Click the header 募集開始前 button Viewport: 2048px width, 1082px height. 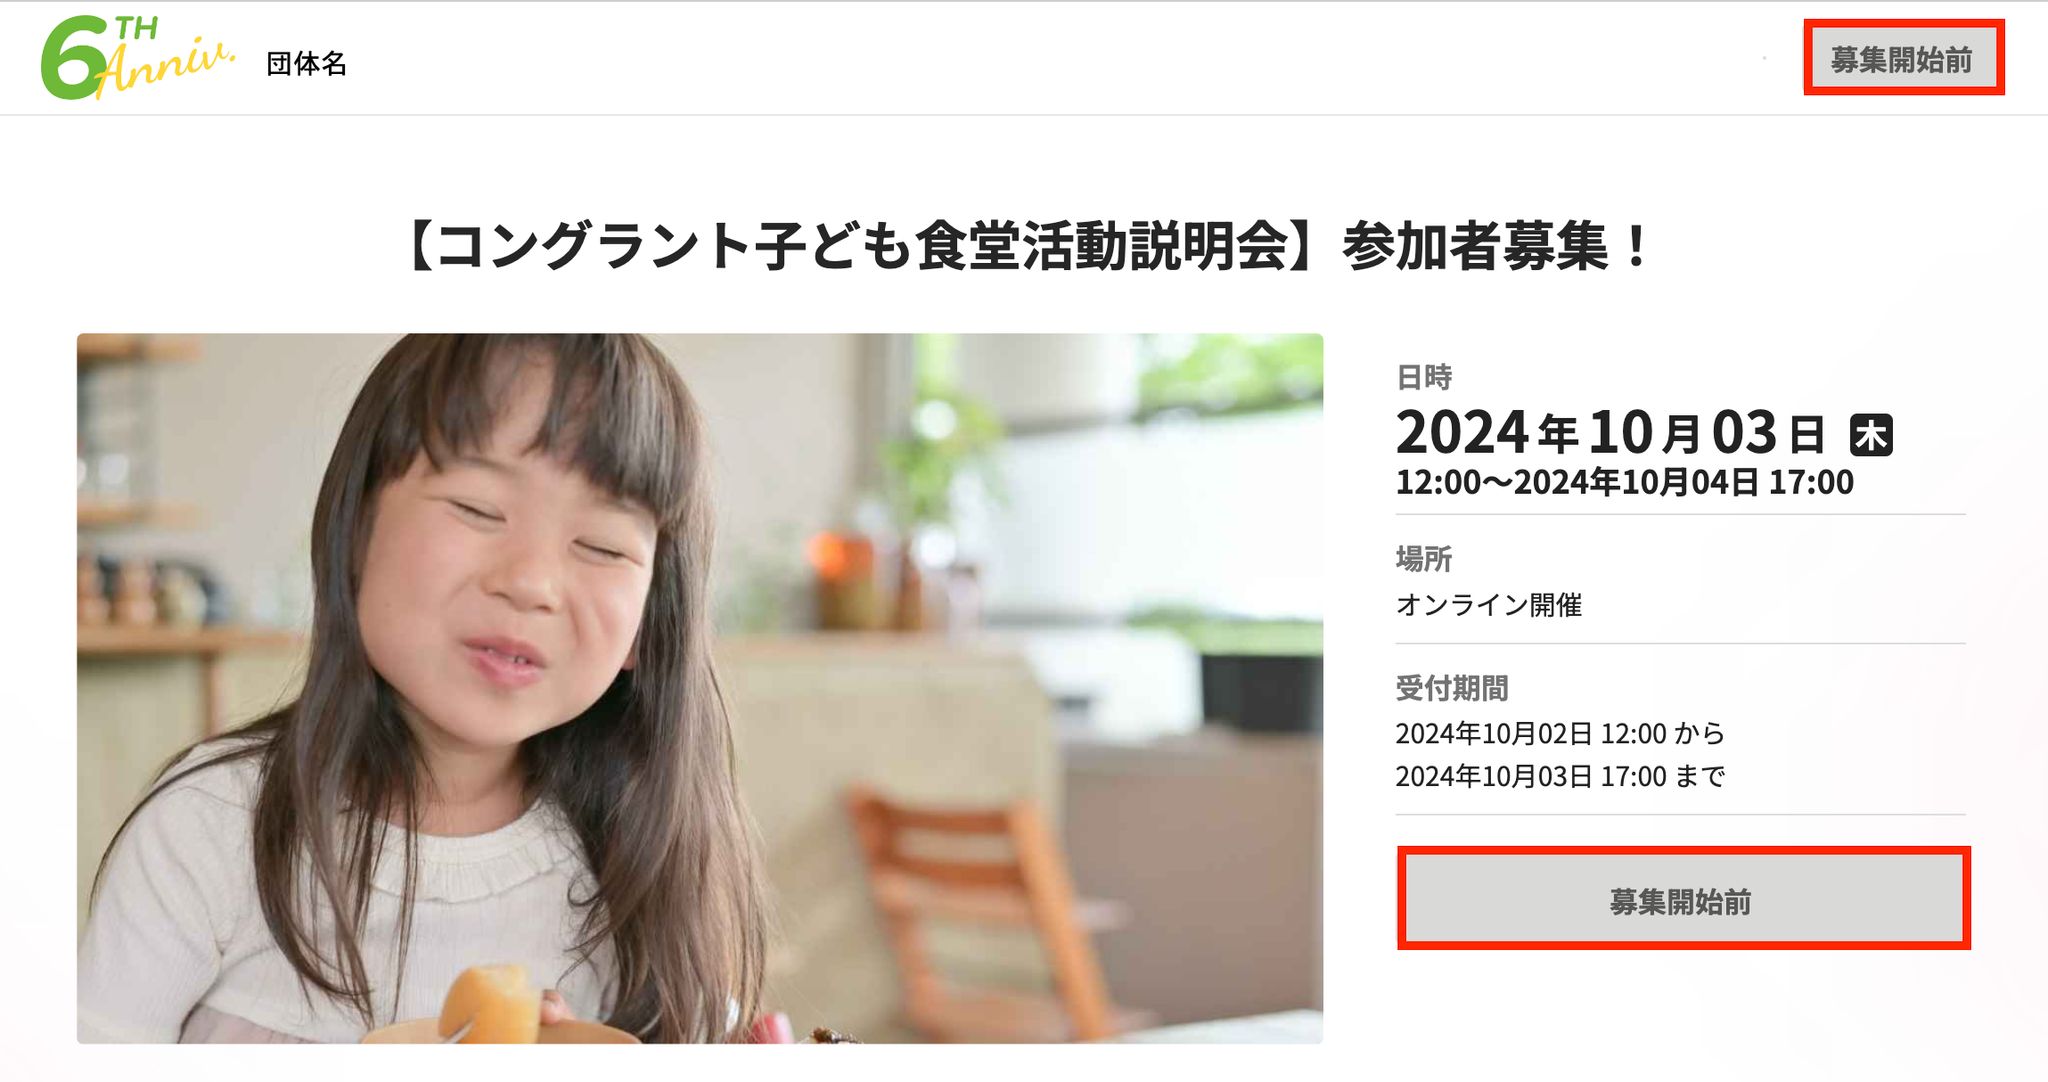click(x=1904, y=58)
